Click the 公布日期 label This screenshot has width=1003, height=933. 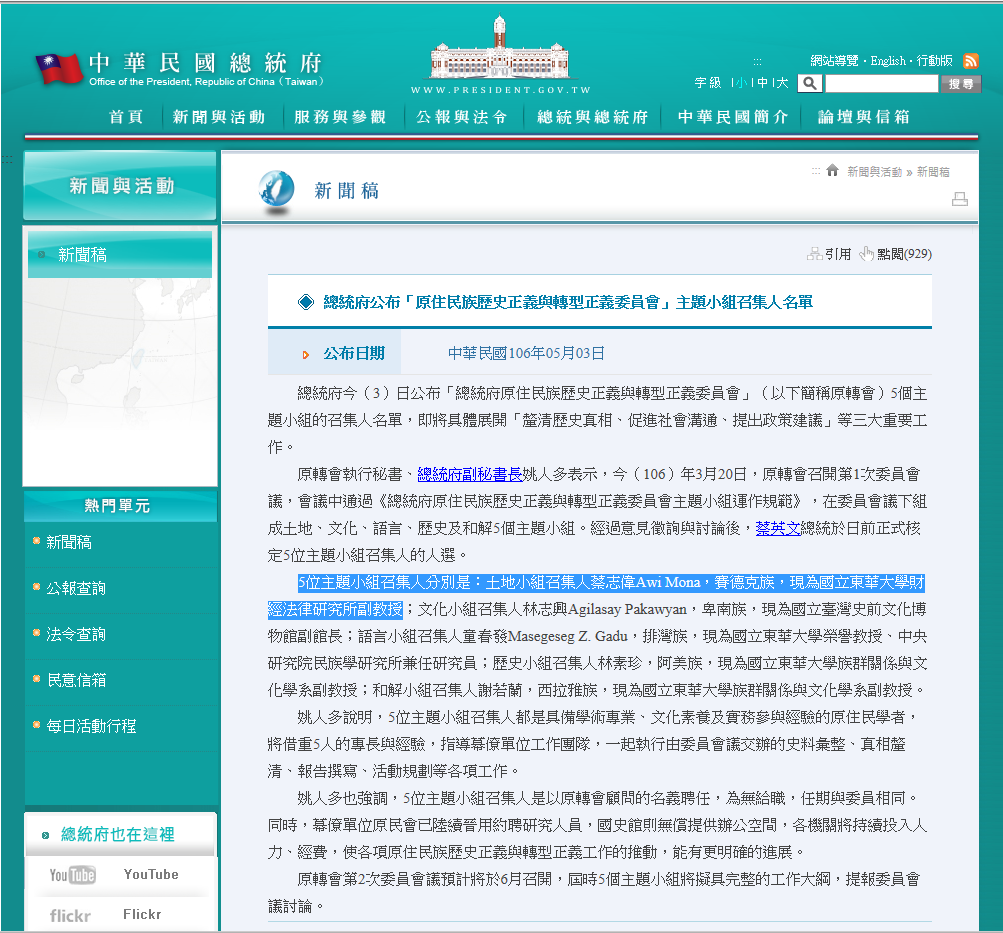tap(354, 353)
